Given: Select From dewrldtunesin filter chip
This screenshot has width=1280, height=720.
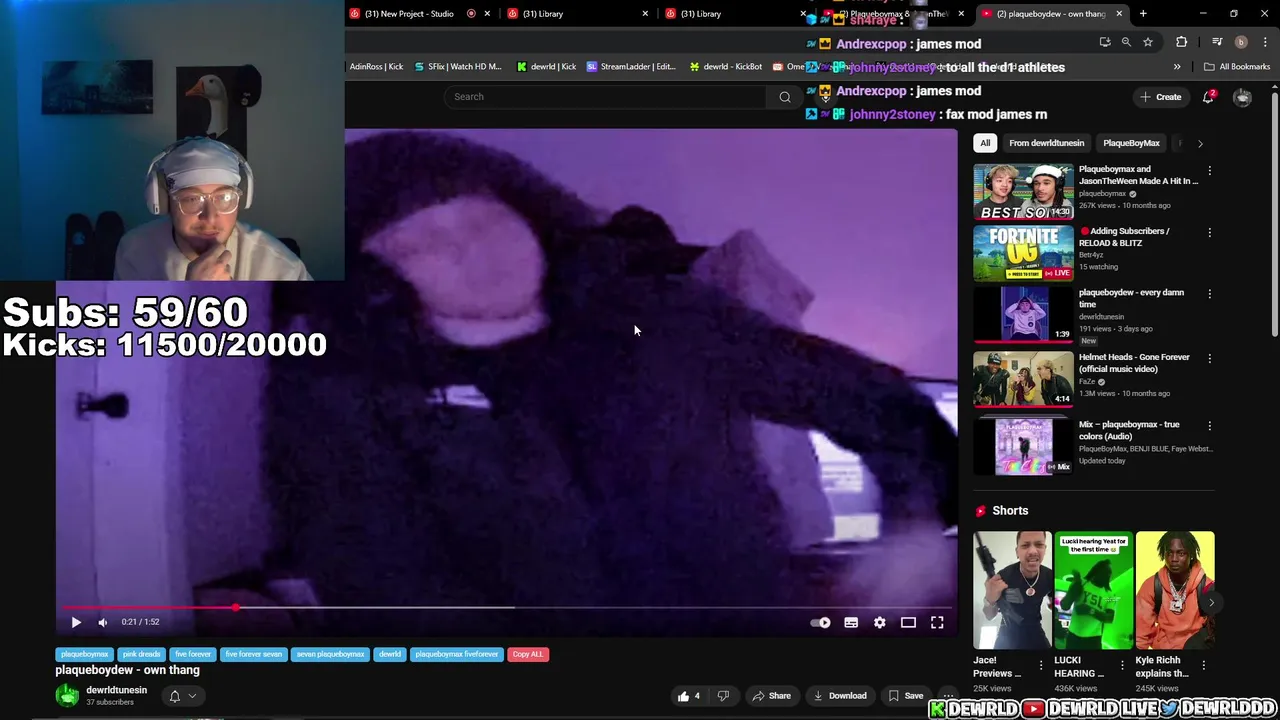Looking at the screenshot, I should [x=1046, y=143].
